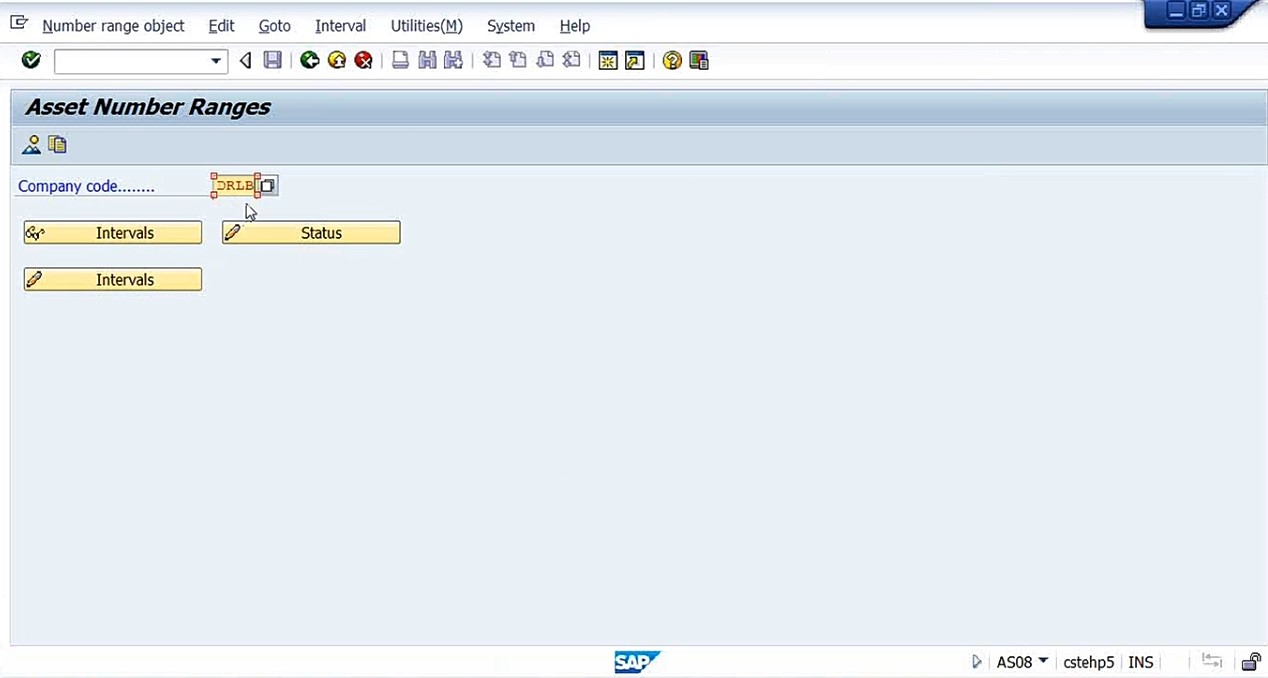This screenshot has width=1268, height=678.
Task: Open the Edit menu
Action: tap(221, 26)
